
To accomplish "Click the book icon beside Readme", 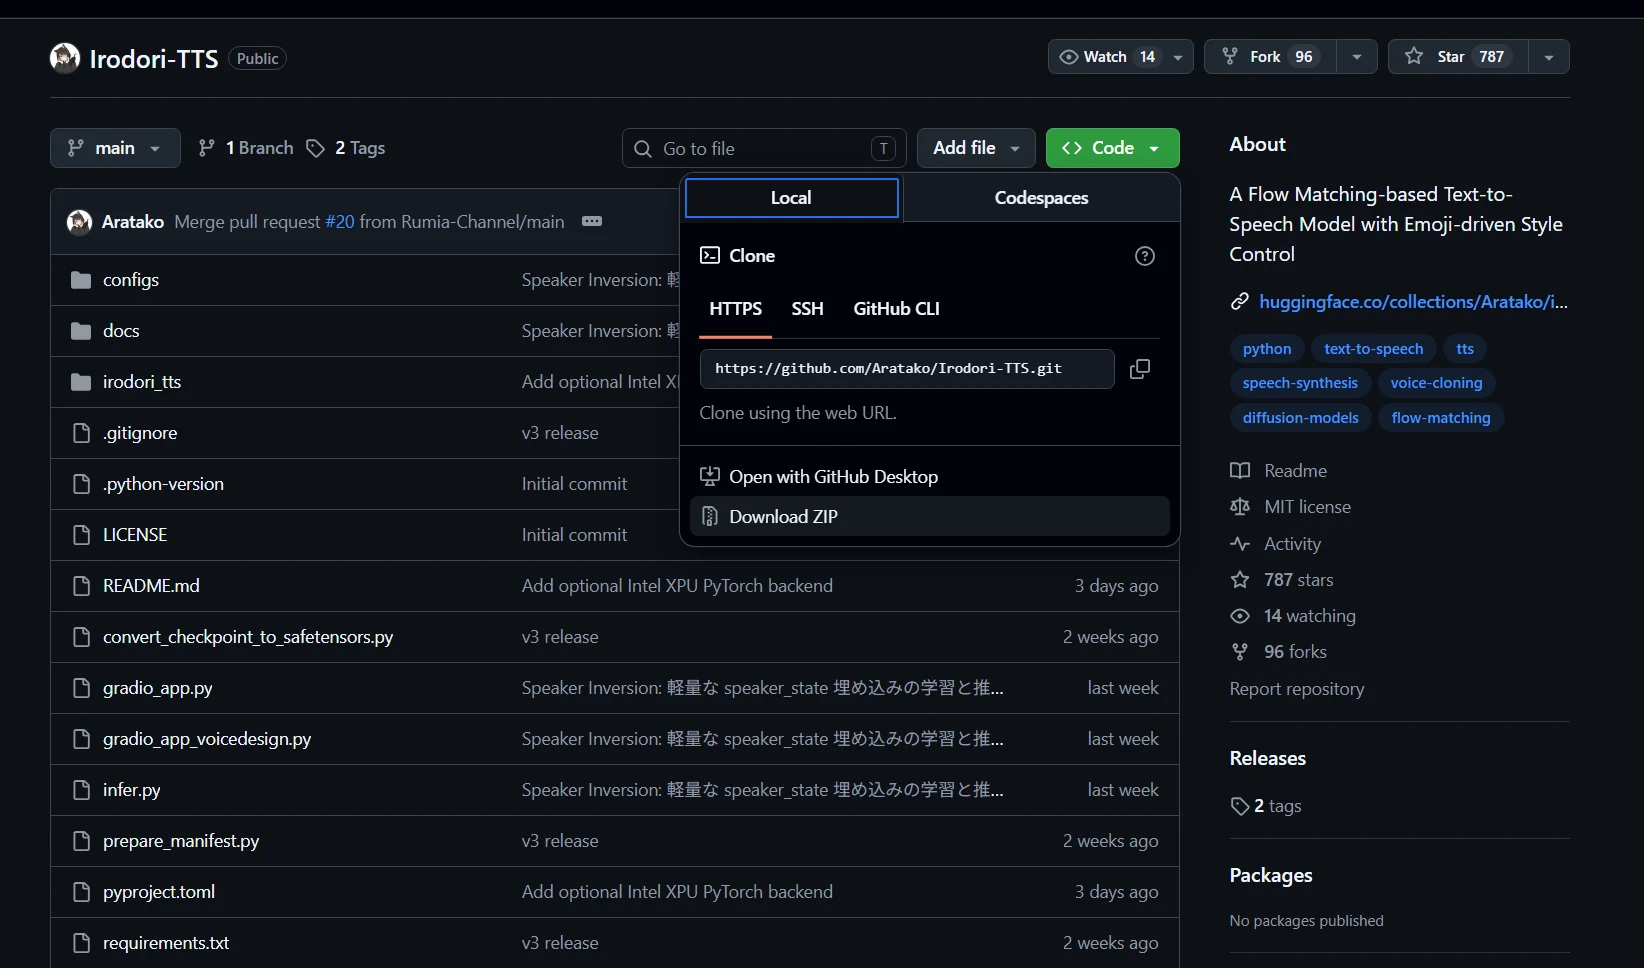I will tap(1240, 471).
